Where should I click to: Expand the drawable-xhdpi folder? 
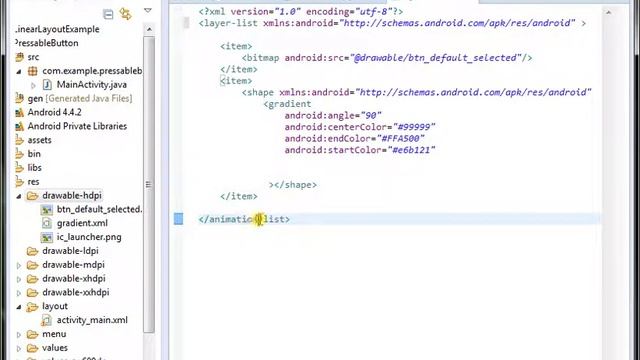(x=19, y=280)
